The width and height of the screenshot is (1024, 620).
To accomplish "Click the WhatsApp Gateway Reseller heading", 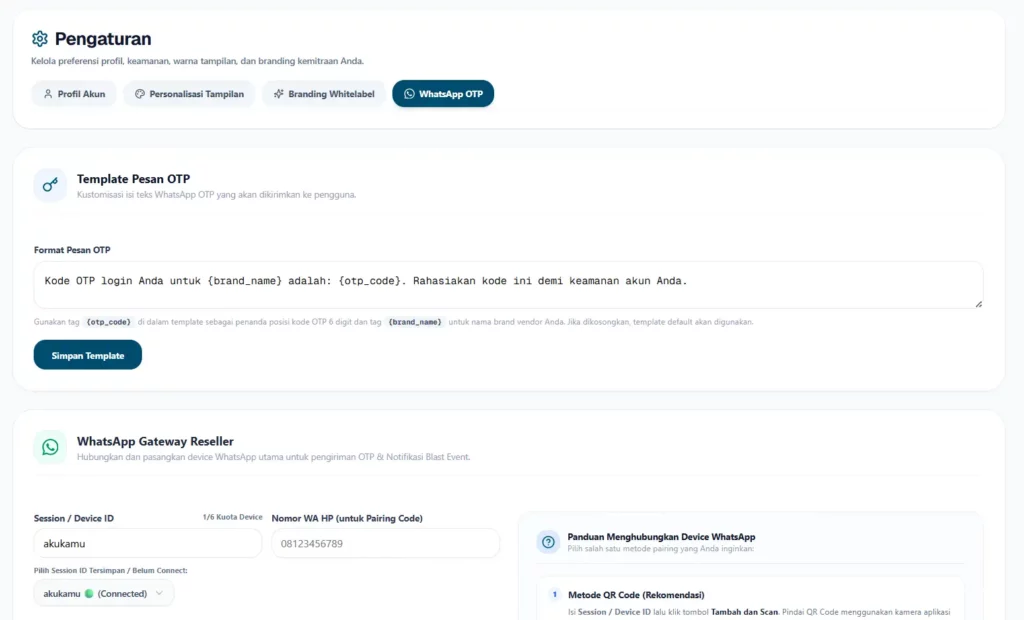I will (x=155, y=441).
